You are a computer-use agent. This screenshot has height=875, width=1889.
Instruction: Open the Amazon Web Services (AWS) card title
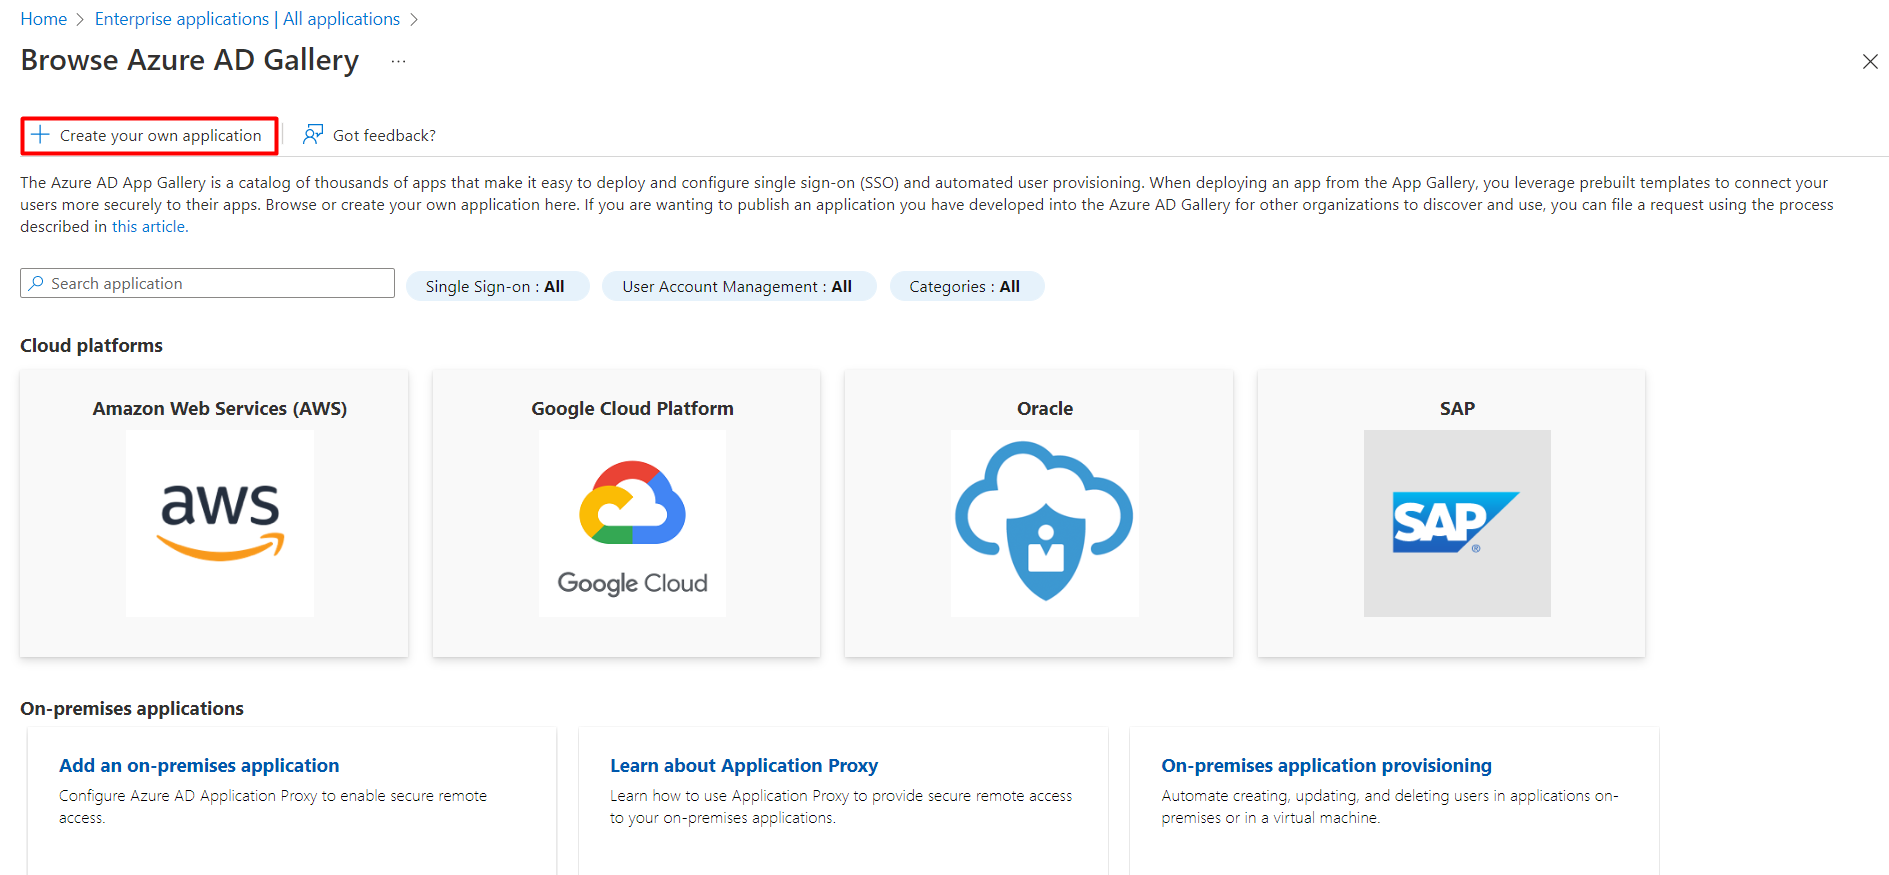(x=220, y=408)
